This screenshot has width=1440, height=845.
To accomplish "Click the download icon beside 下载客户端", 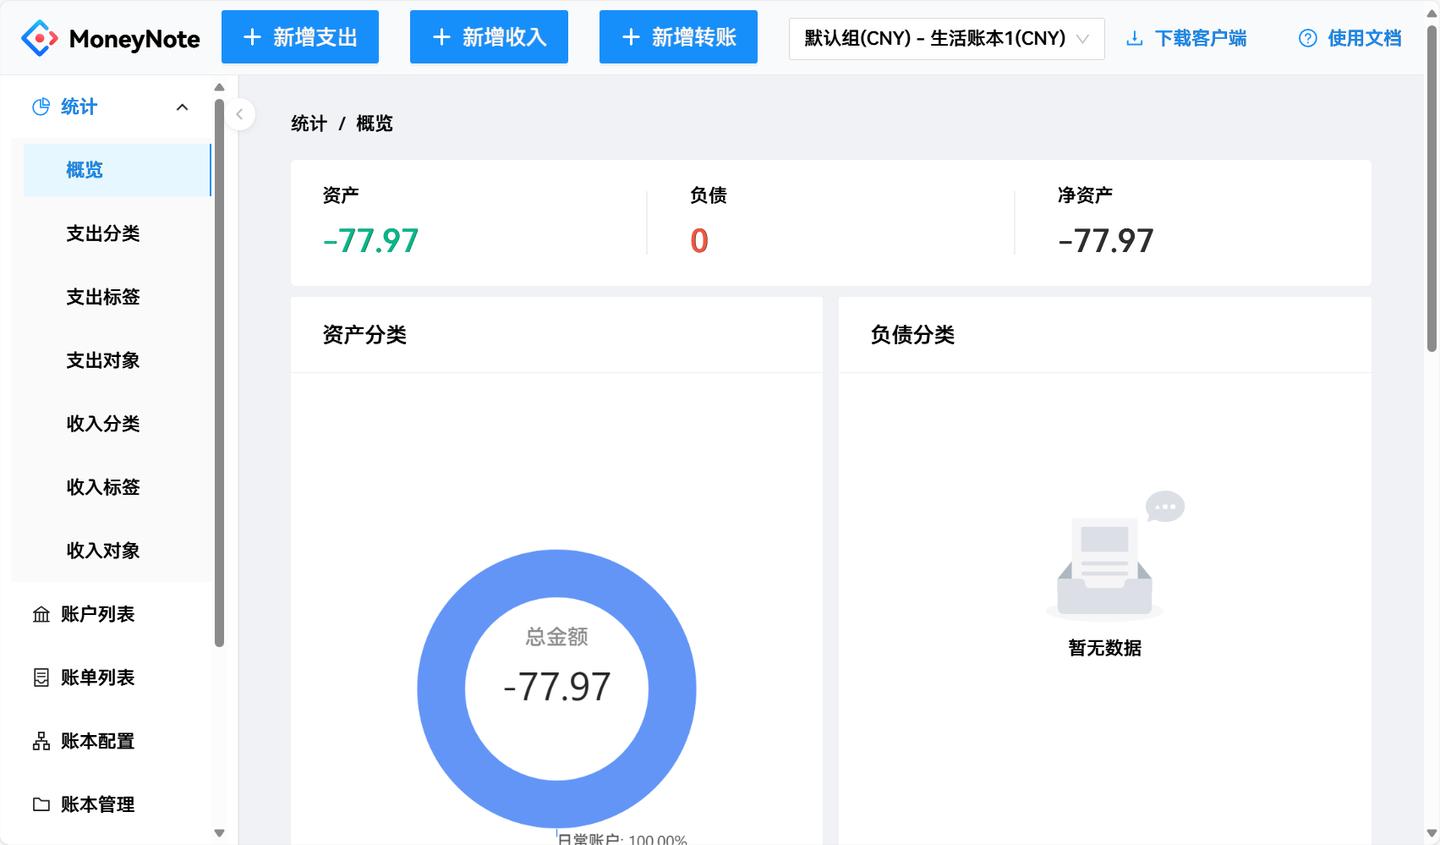I will click(1134, 37).
